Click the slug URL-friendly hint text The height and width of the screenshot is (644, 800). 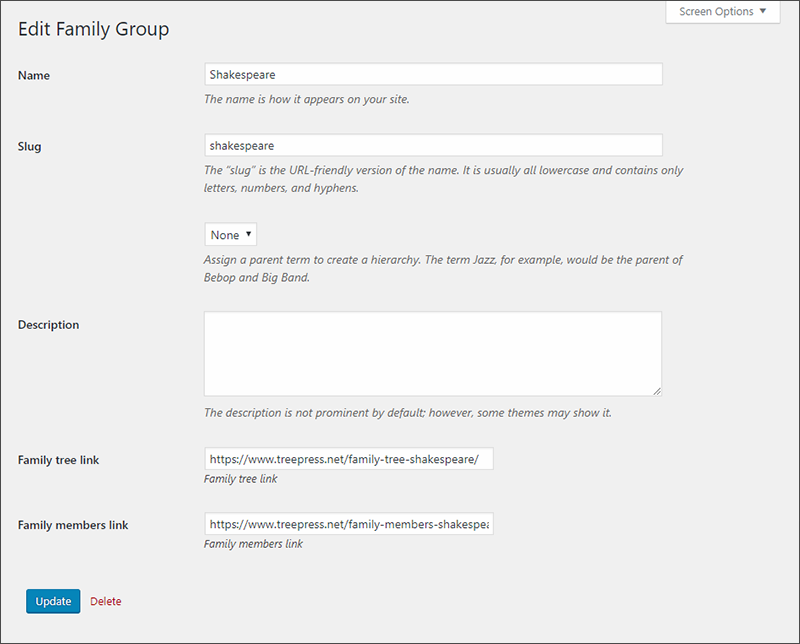443,179
